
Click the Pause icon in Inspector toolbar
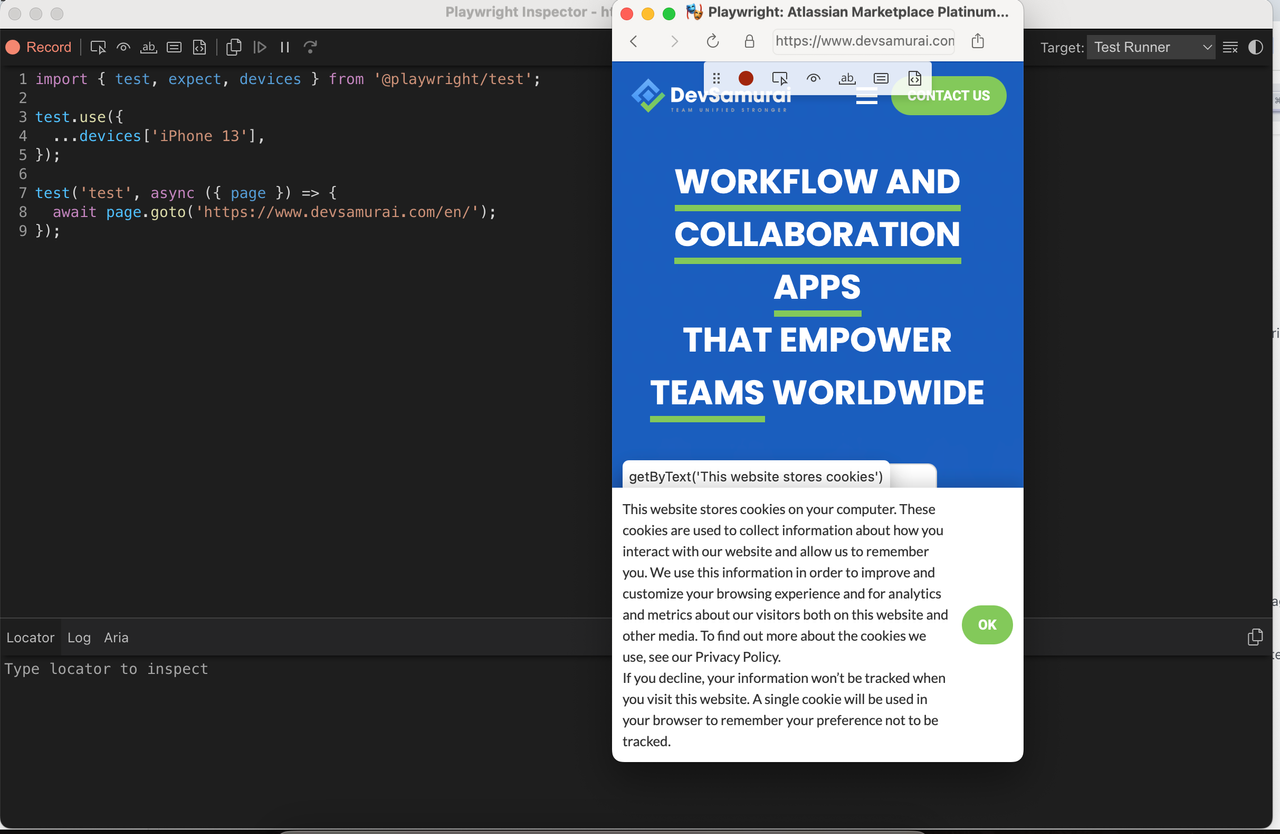(285, 47)
